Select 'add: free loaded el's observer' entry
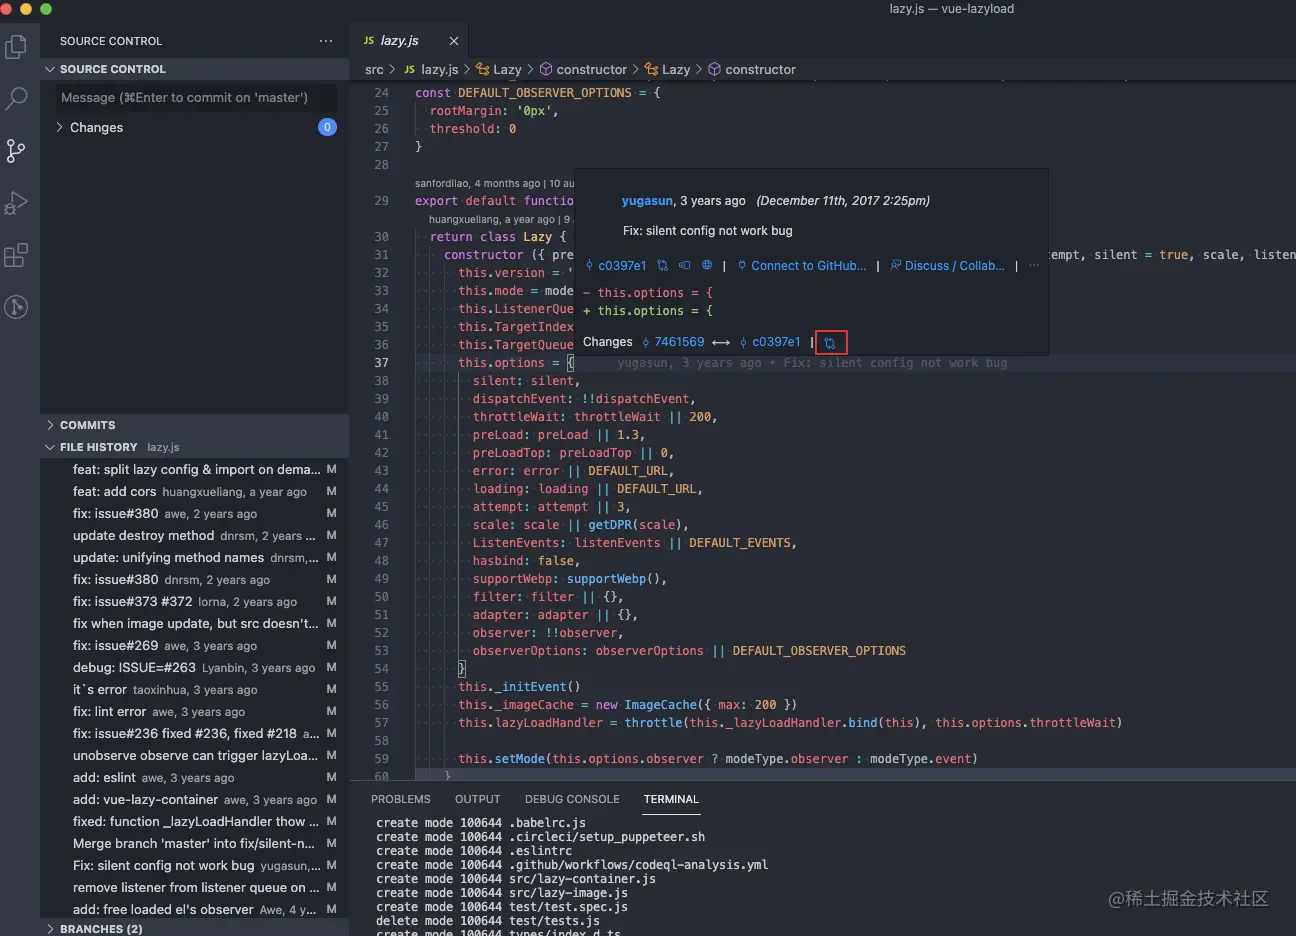The image size is (1296, 936). tap(194, 910)
